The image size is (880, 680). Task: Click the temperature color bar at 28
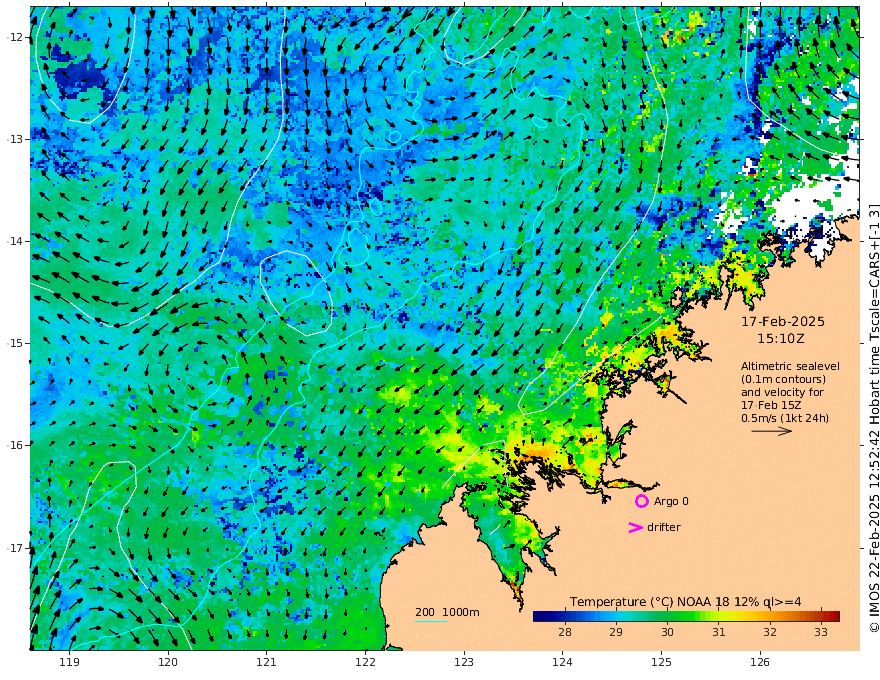tap(565, 617)
